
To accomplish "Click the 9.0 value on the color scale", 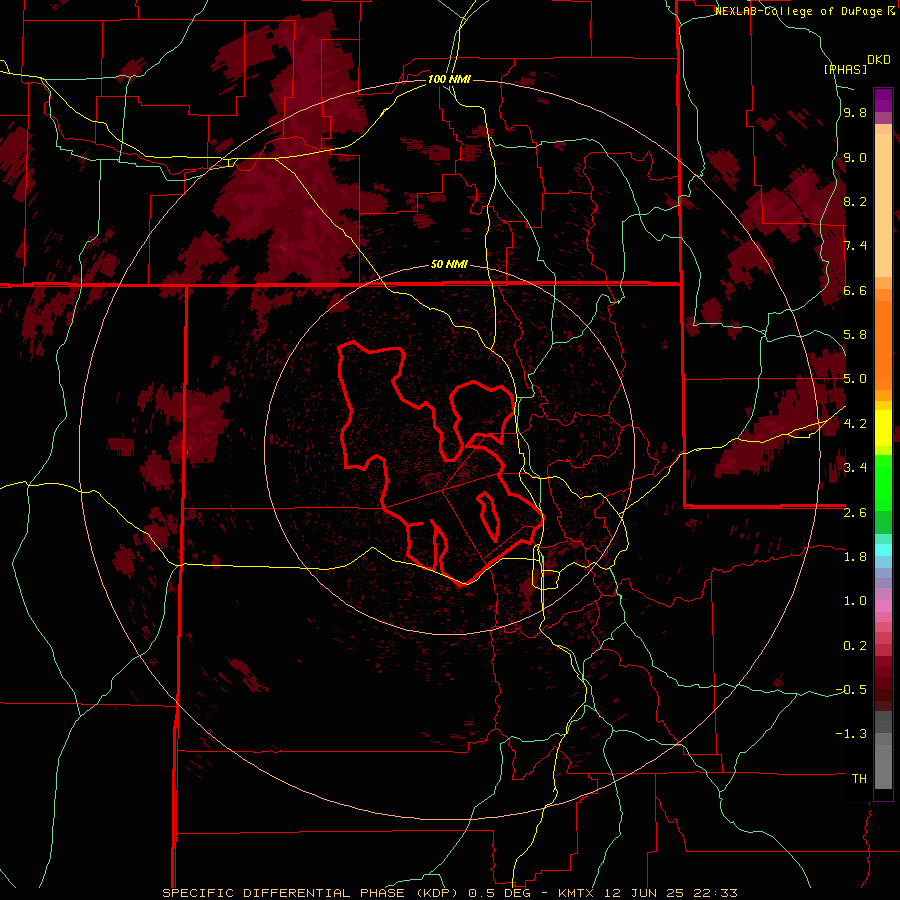I will click(x=855, y=157).
